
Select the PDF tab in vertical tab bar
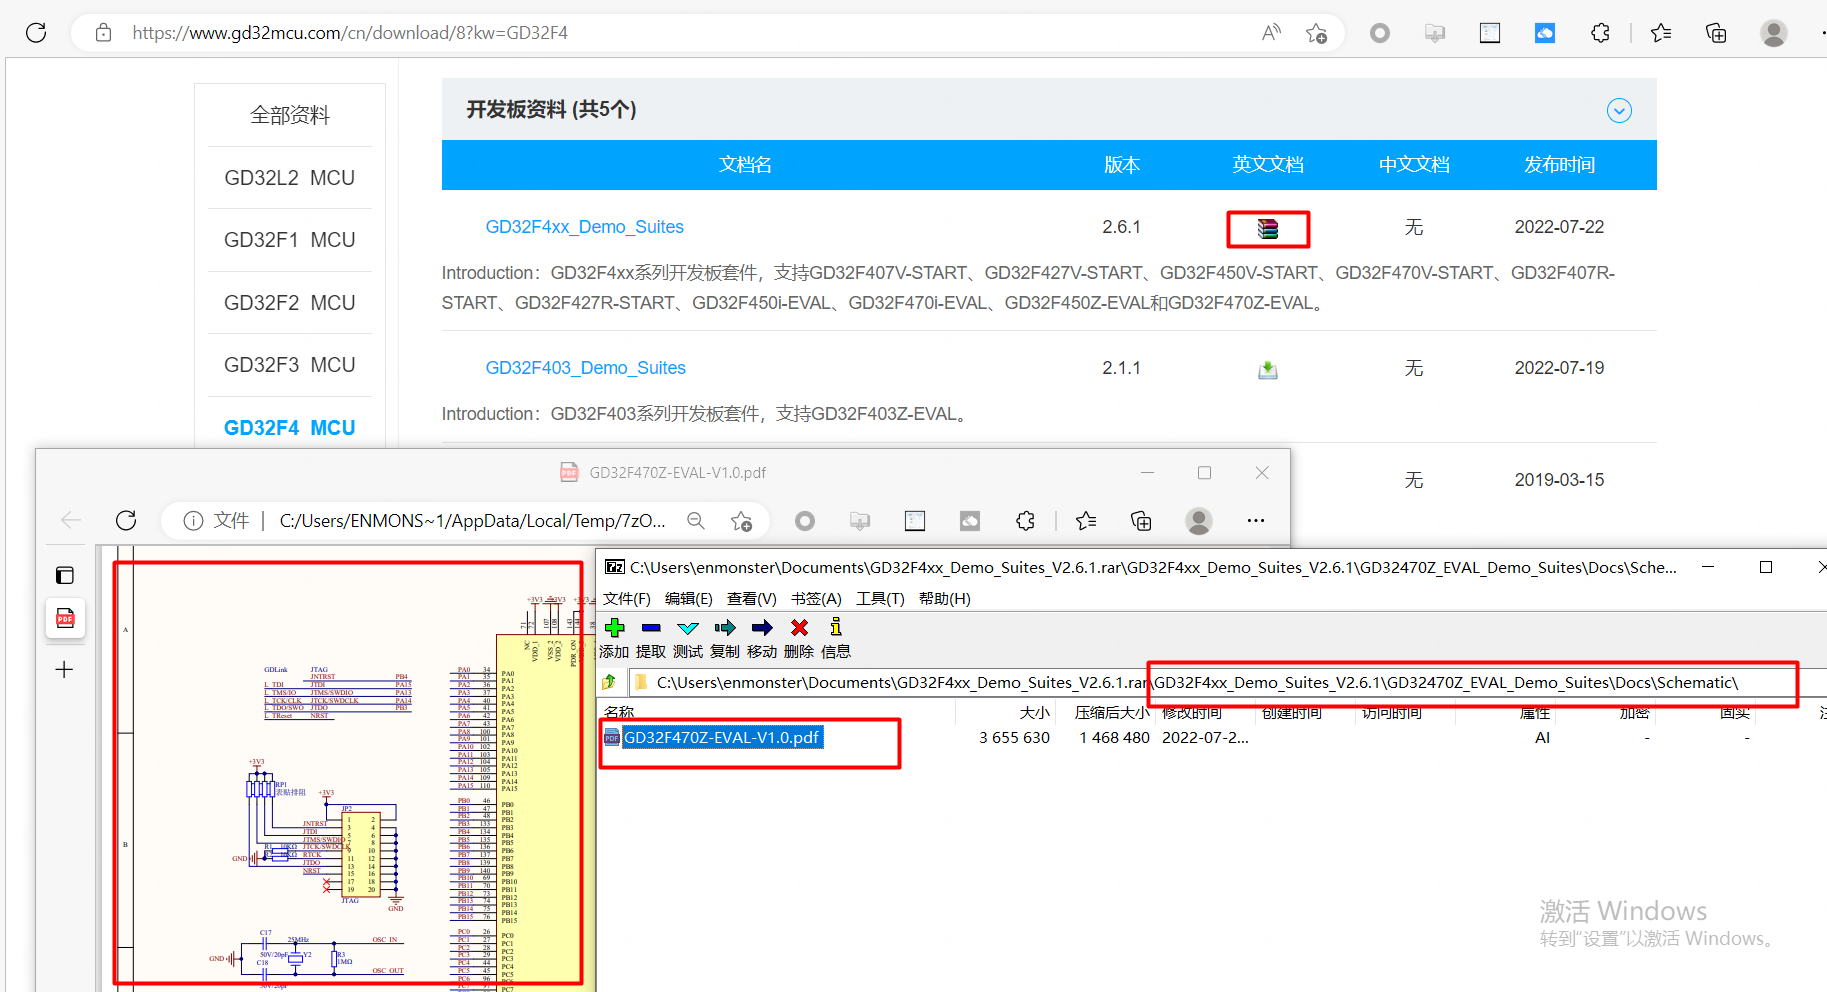coord(65,618)
